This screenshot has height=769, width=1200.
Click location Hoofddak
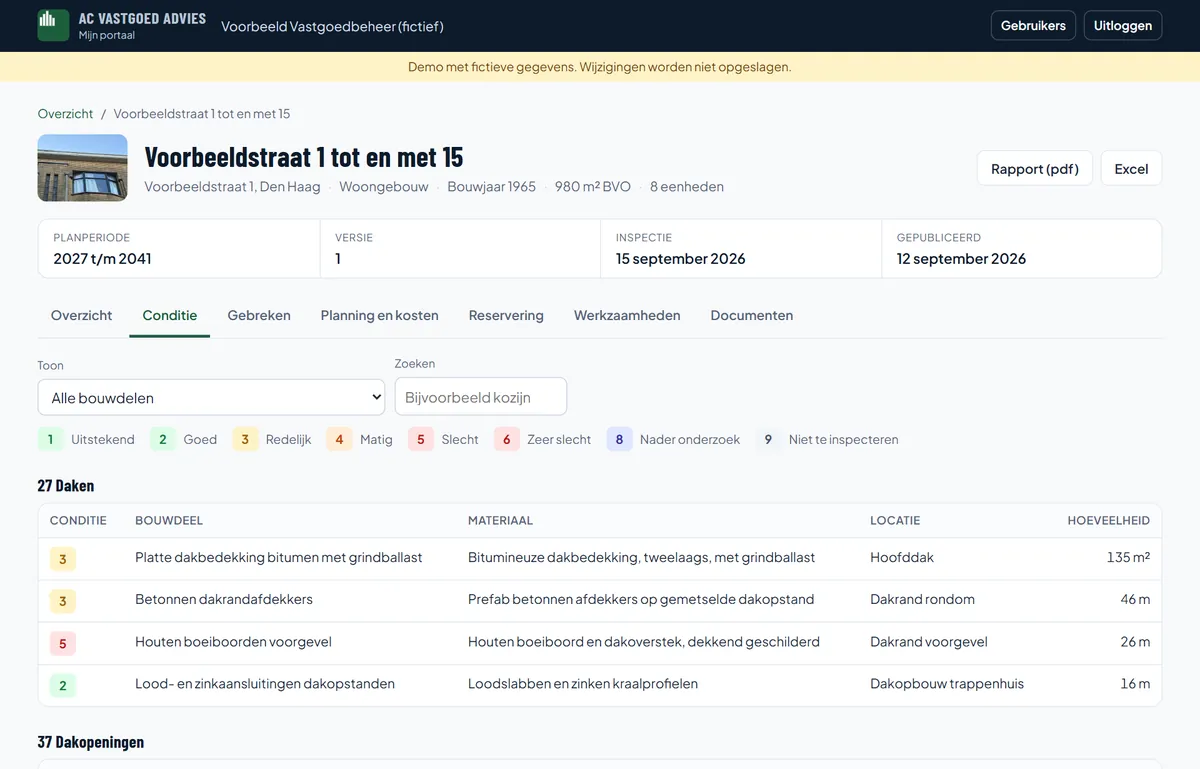pos(902,558)
